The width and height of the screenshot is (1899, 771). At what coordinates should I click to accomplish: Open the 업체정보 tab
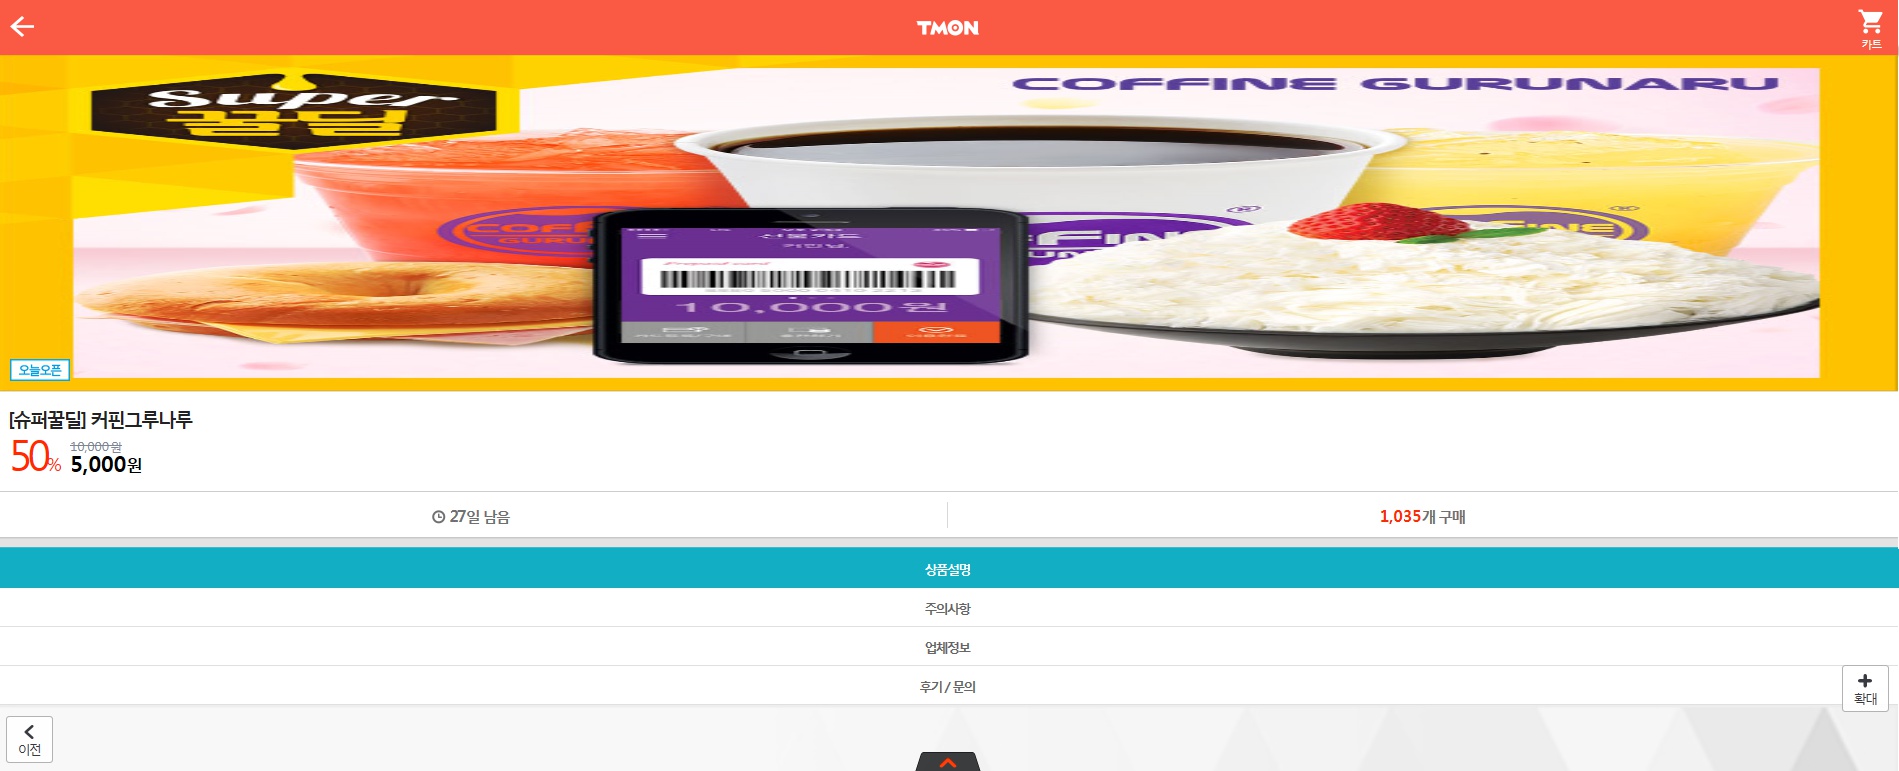(x=949, y=647)
